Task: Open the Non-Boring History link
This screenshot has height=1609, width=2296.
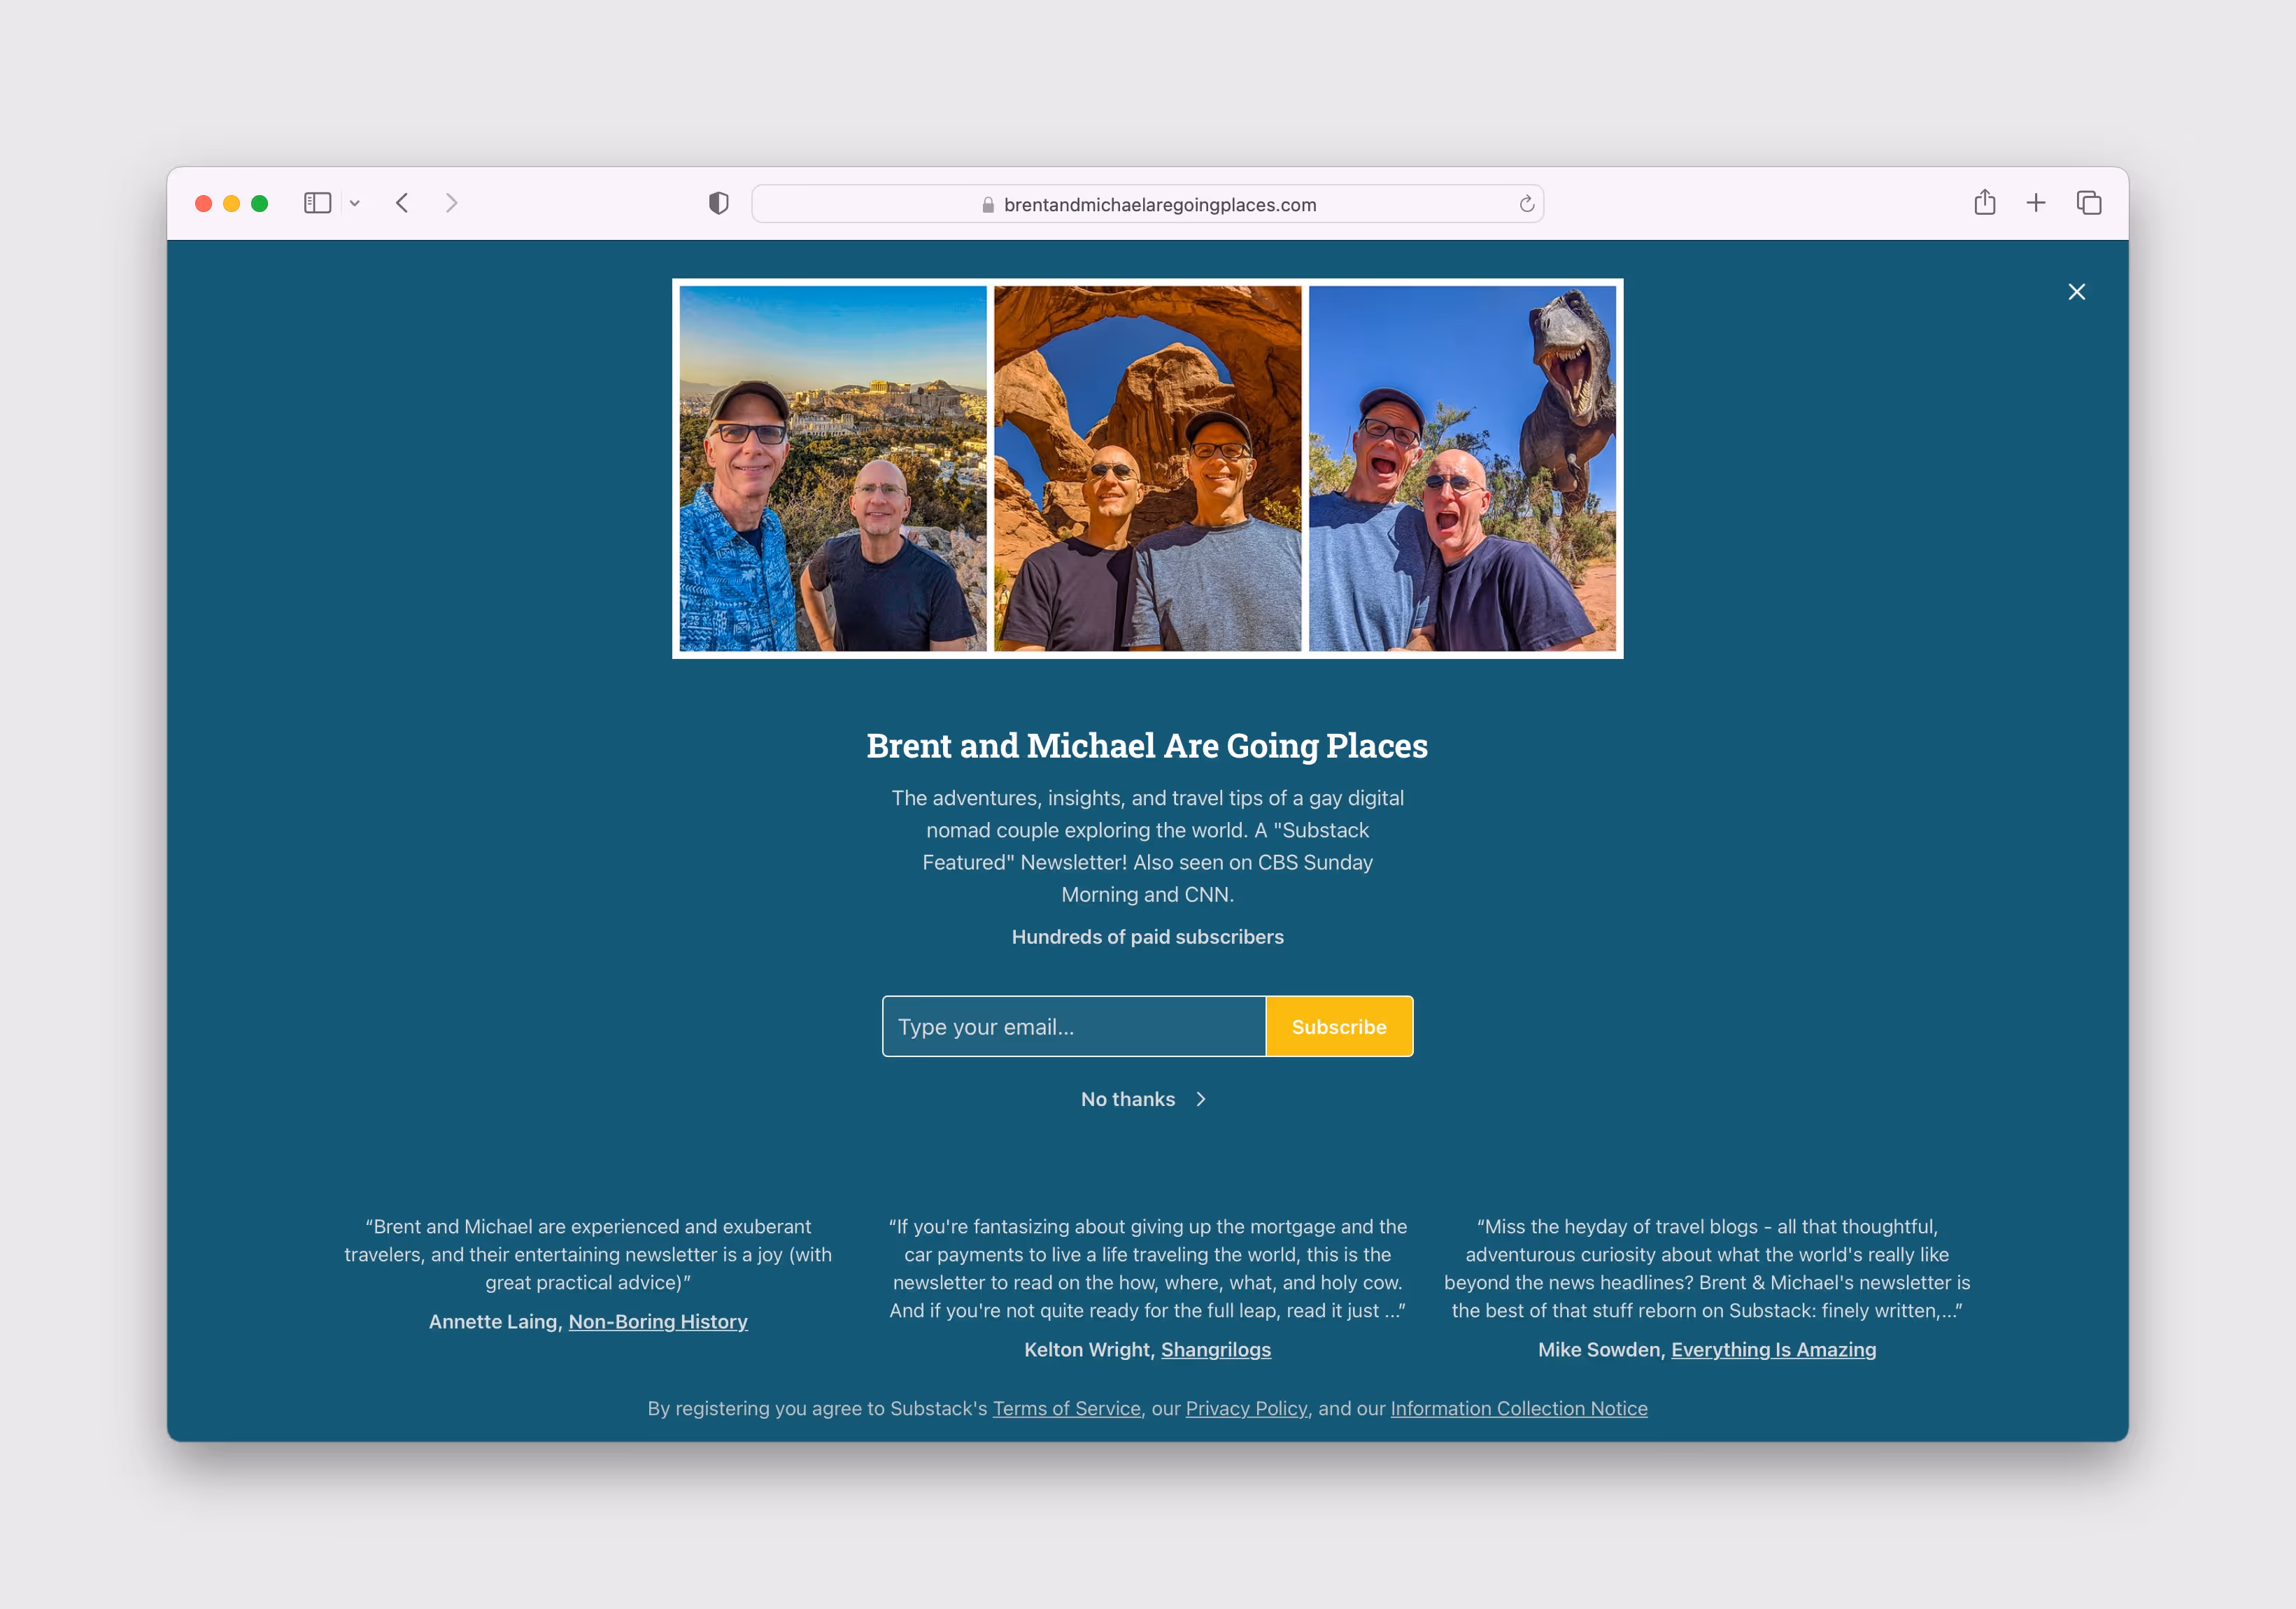Action: tap(658, 1321)
